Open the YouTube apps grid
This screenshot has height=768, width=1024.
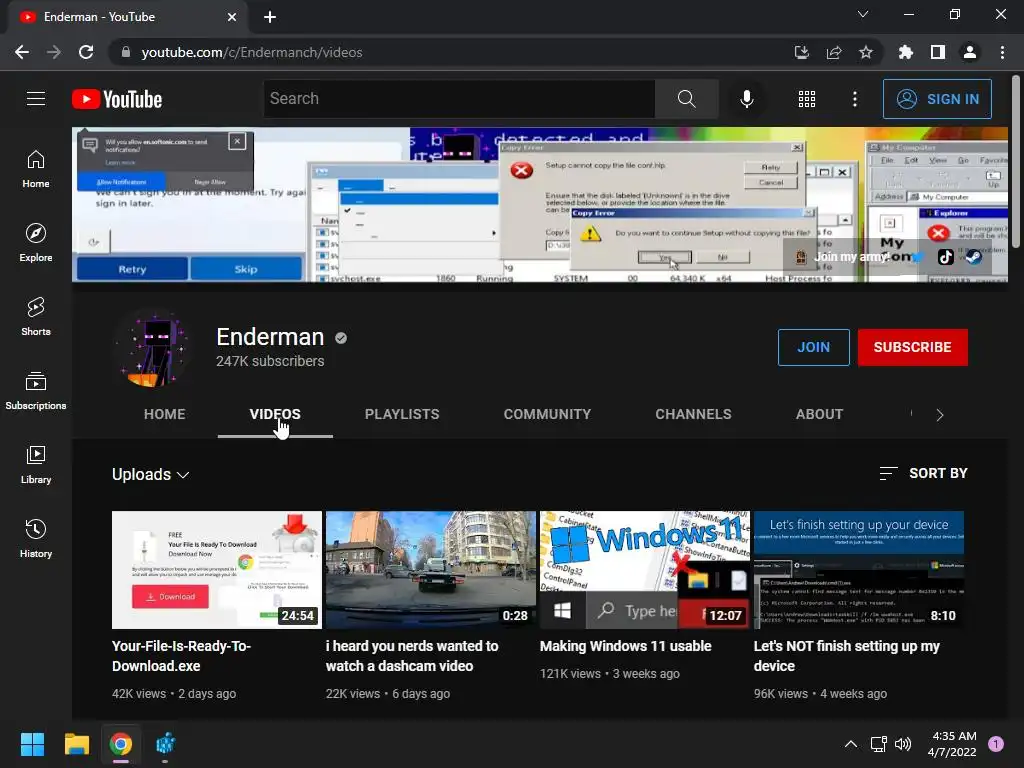807,99
